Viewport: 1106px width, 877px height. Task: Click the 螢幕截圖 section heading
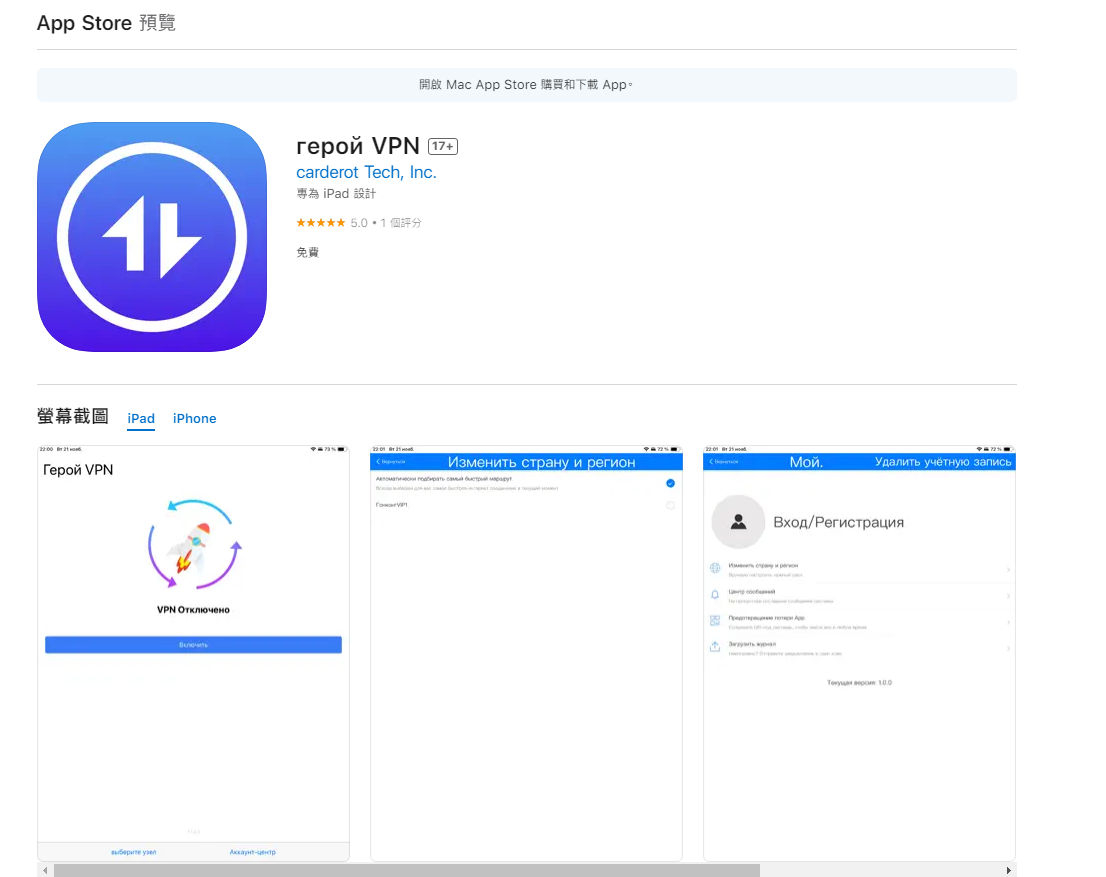click(x=73, y=417)
